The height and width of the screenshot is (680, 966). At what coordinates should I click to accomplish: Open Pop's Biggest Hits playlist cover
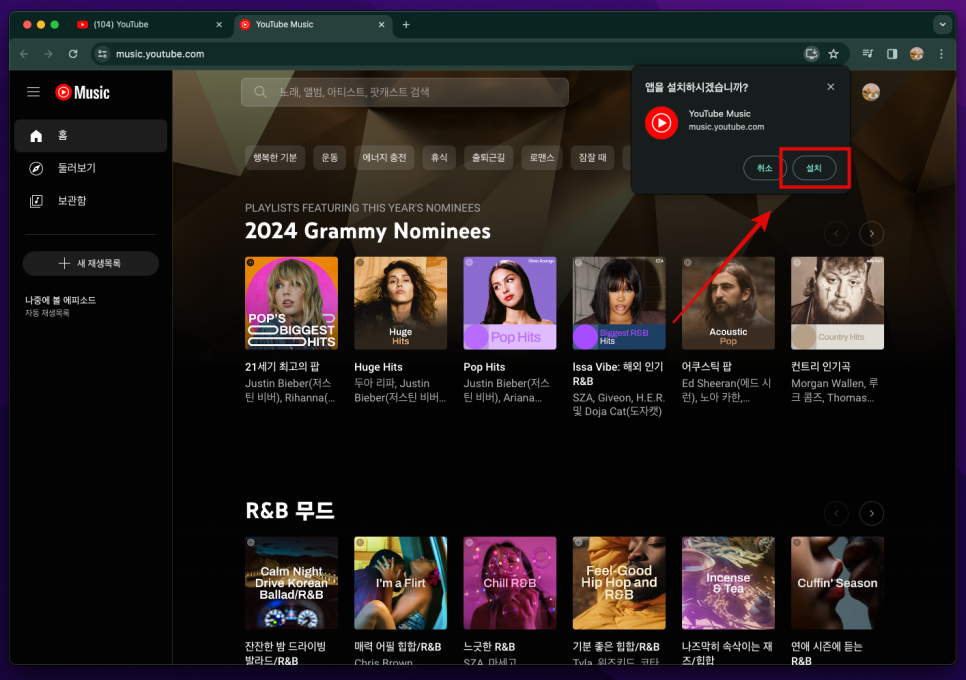pos(291,303)
